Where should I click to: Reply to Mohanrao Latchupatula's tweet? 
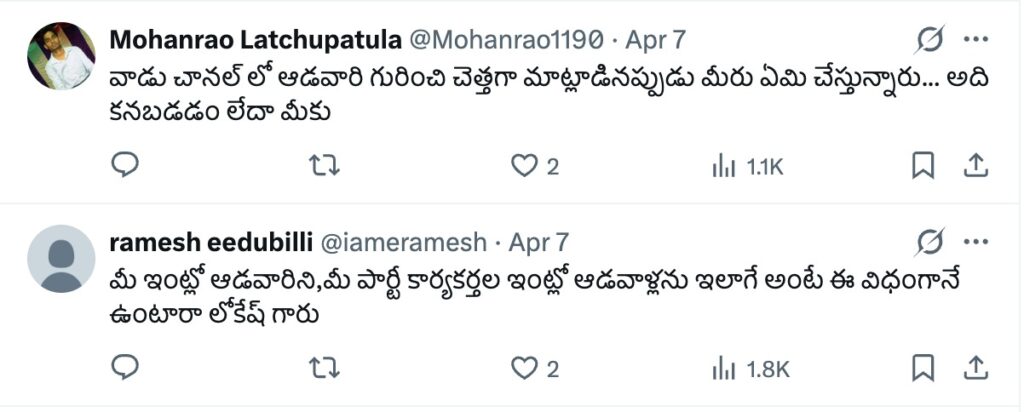124,166
